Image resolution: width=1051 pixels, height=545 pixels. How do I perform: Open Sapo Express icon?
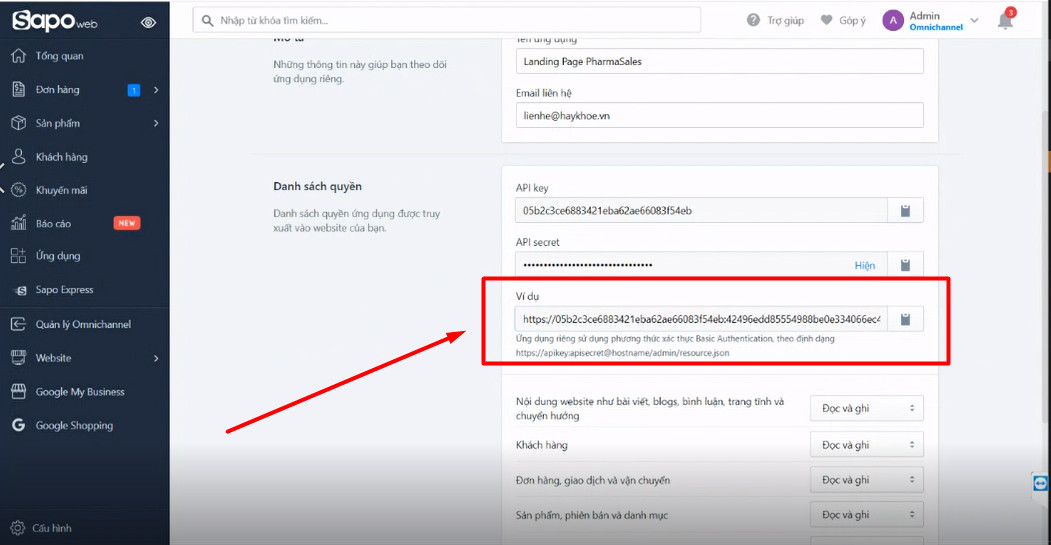21,290
